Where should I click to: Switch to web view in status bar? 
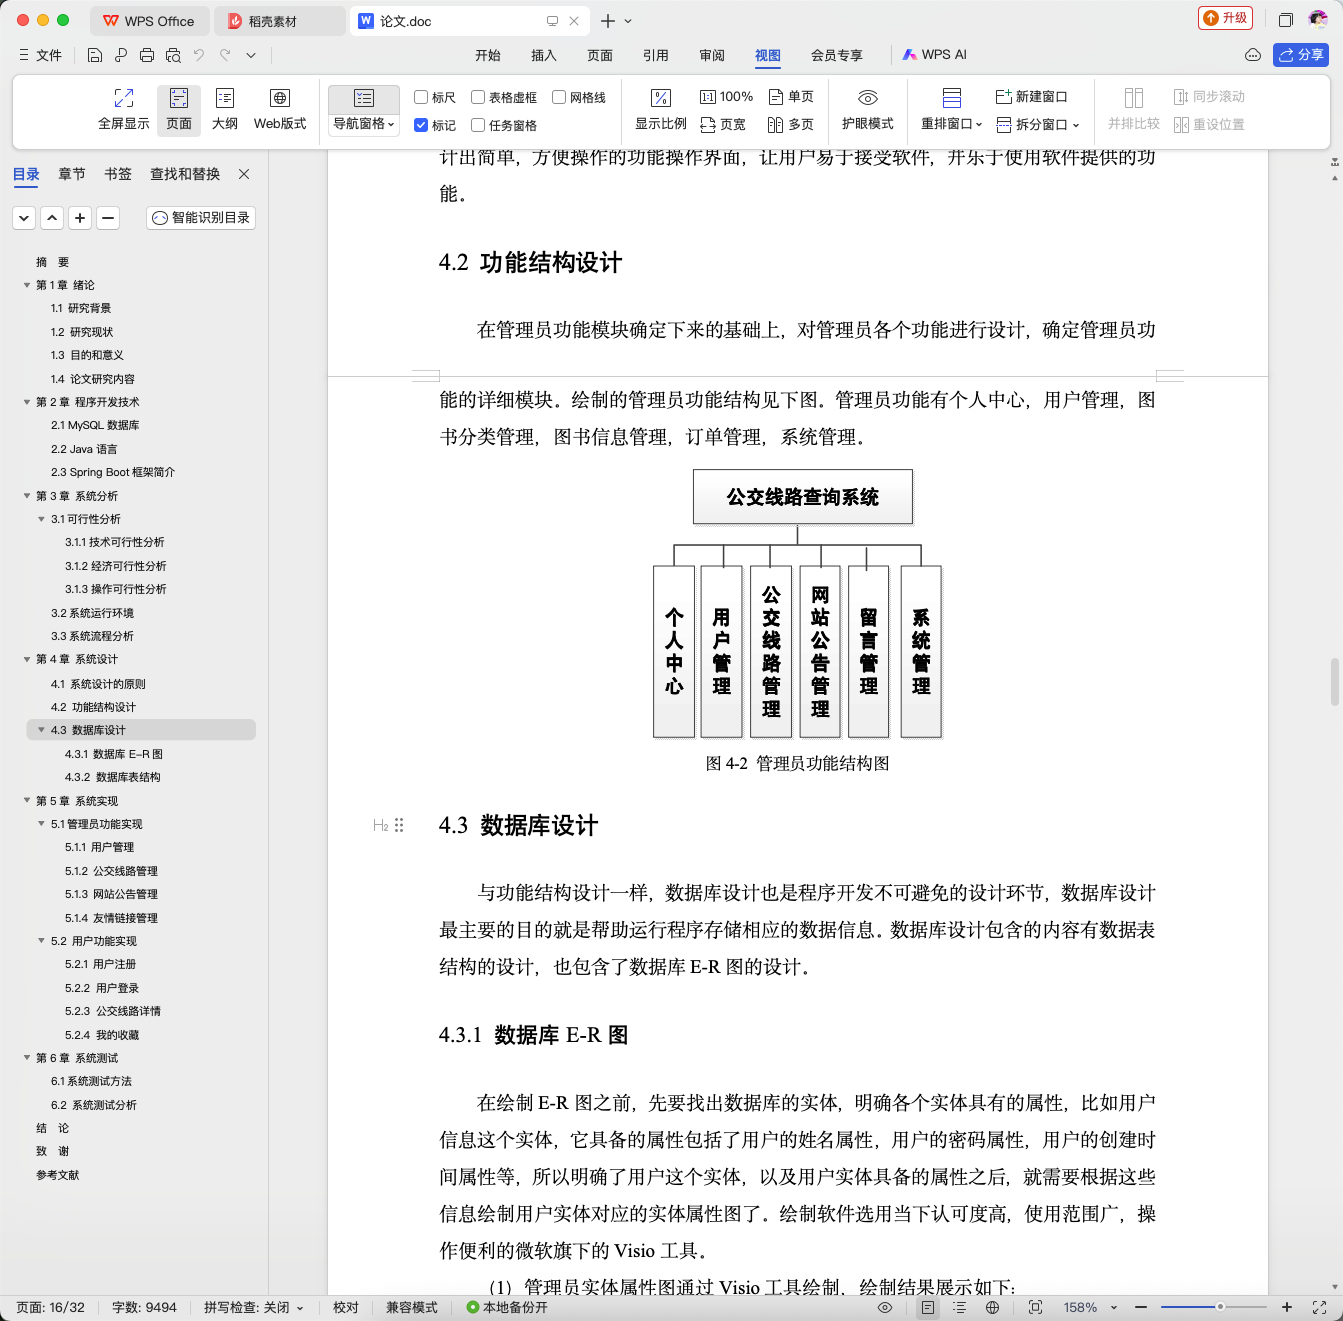(x=992, y=1307)
